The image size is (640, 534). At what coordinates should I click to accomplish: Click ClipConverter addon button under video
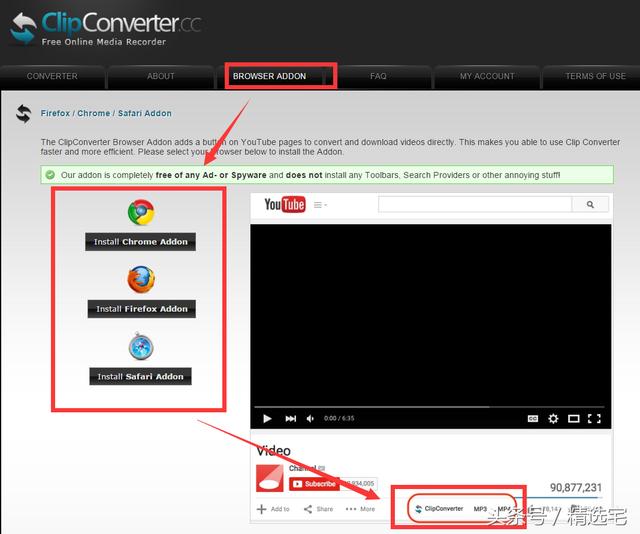(x=439, y=509)
